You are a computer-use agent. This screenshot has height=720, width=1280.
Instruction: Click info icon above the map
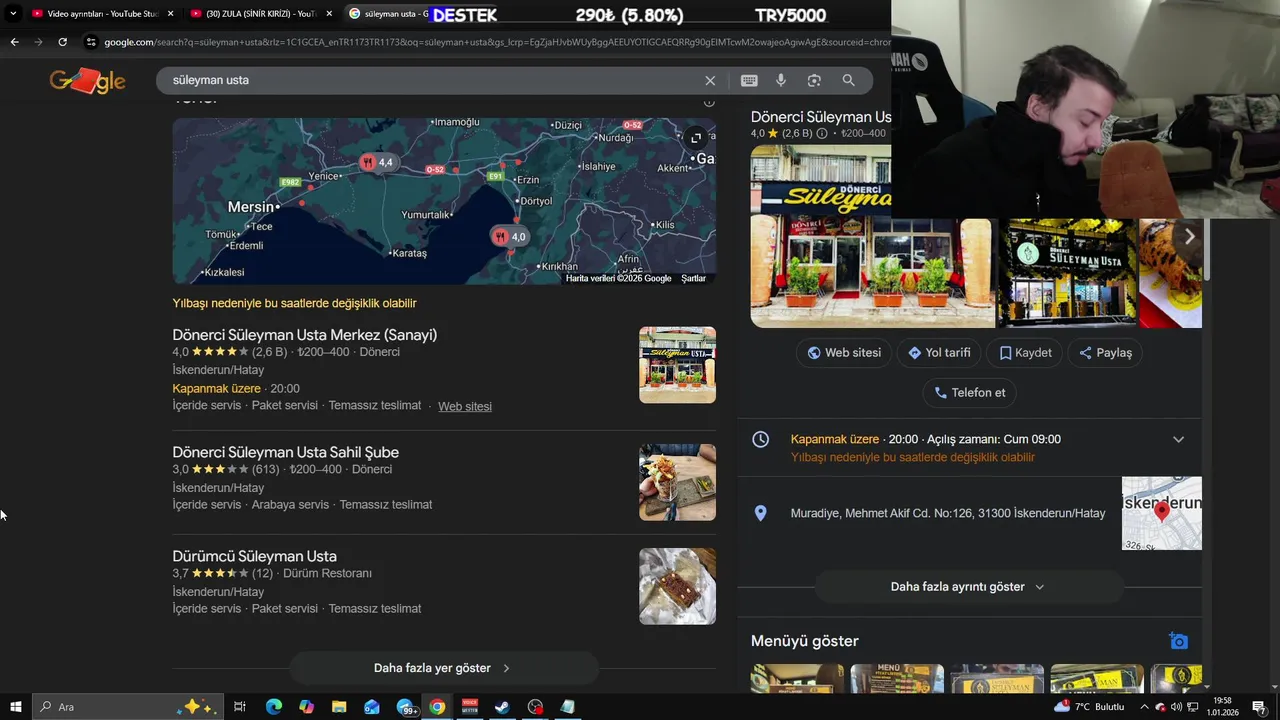click(x=709, y=102)
